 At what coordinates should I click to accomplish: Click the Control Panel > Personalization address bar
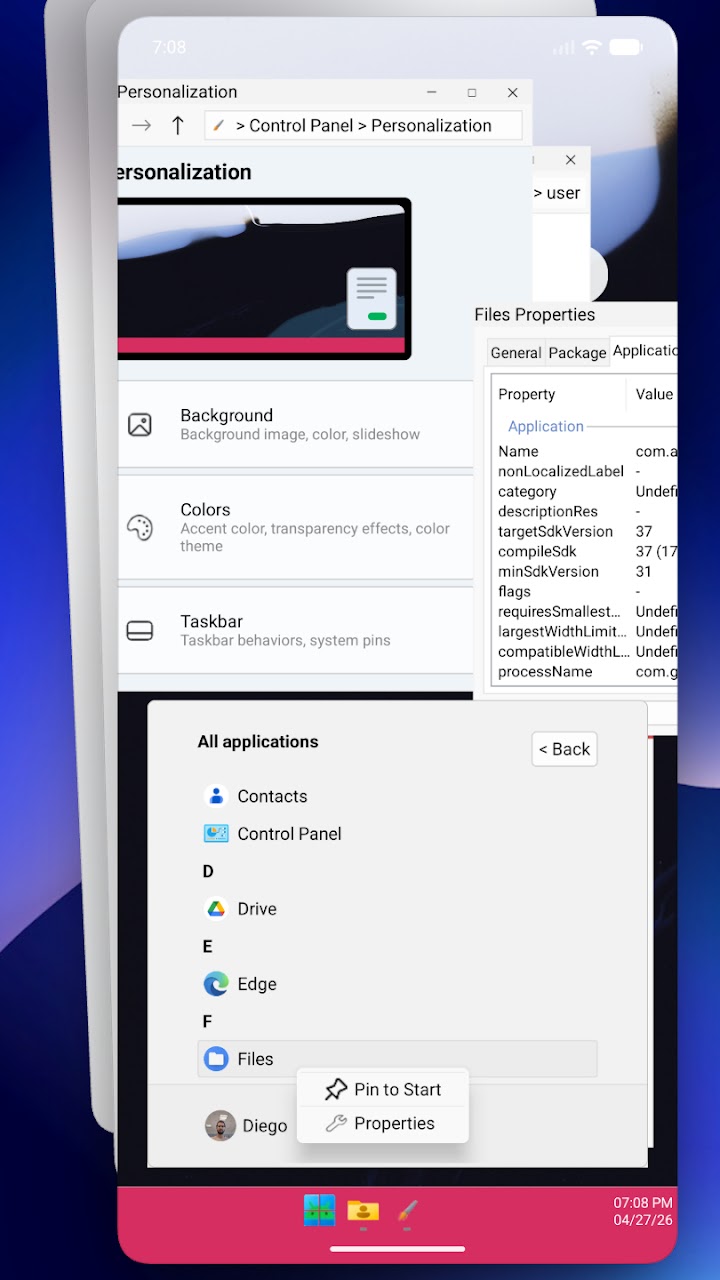click(363, 125)
